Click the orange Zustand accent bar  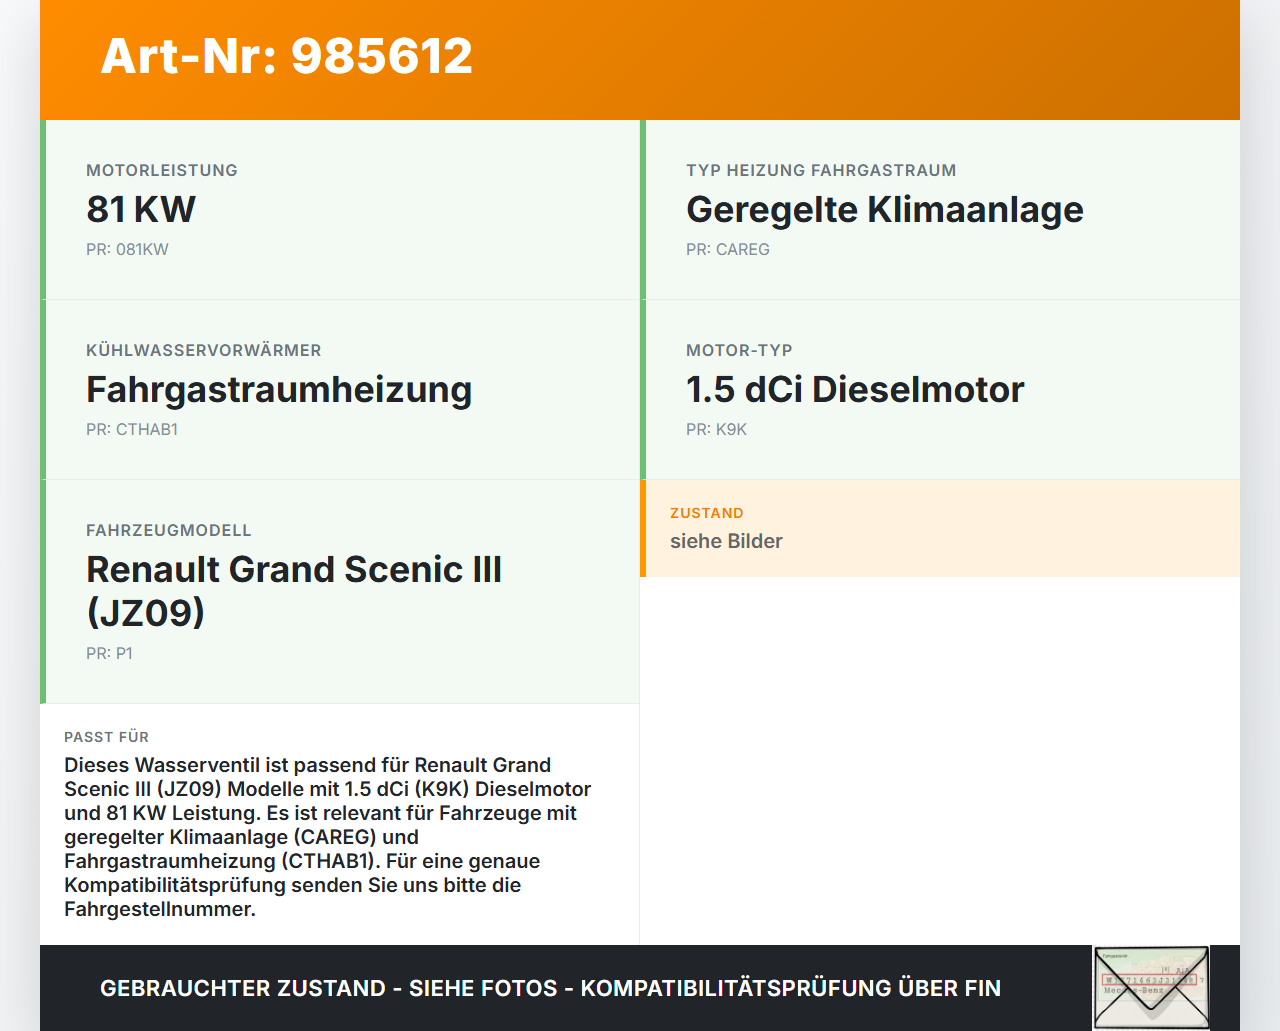pos(643,529)
